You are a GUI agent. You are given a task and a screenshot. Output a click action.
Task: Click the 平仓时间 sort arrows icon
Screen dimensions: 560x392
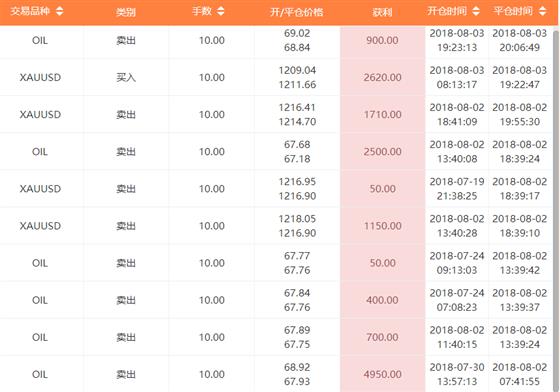[542, 11]
